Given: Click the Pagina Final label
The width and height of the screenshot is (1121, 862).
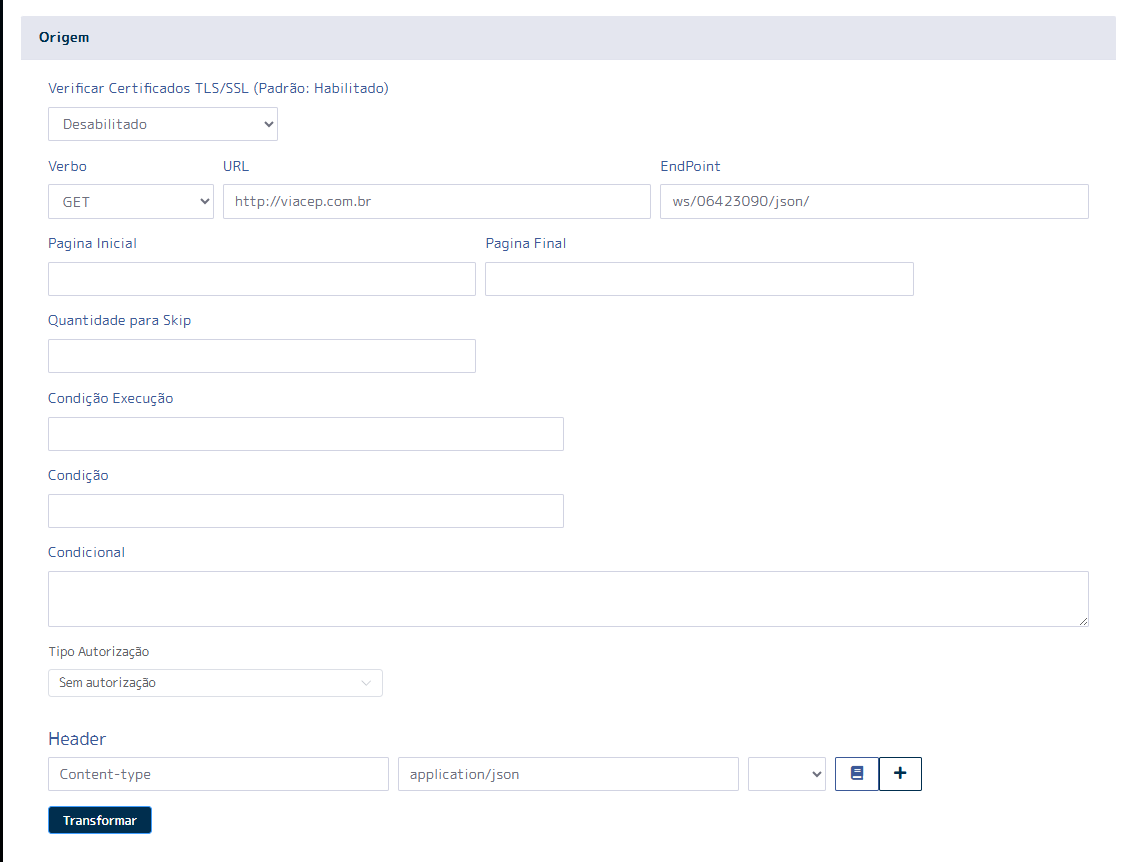Looking at the screenshot, I should (x=525, y=243).
